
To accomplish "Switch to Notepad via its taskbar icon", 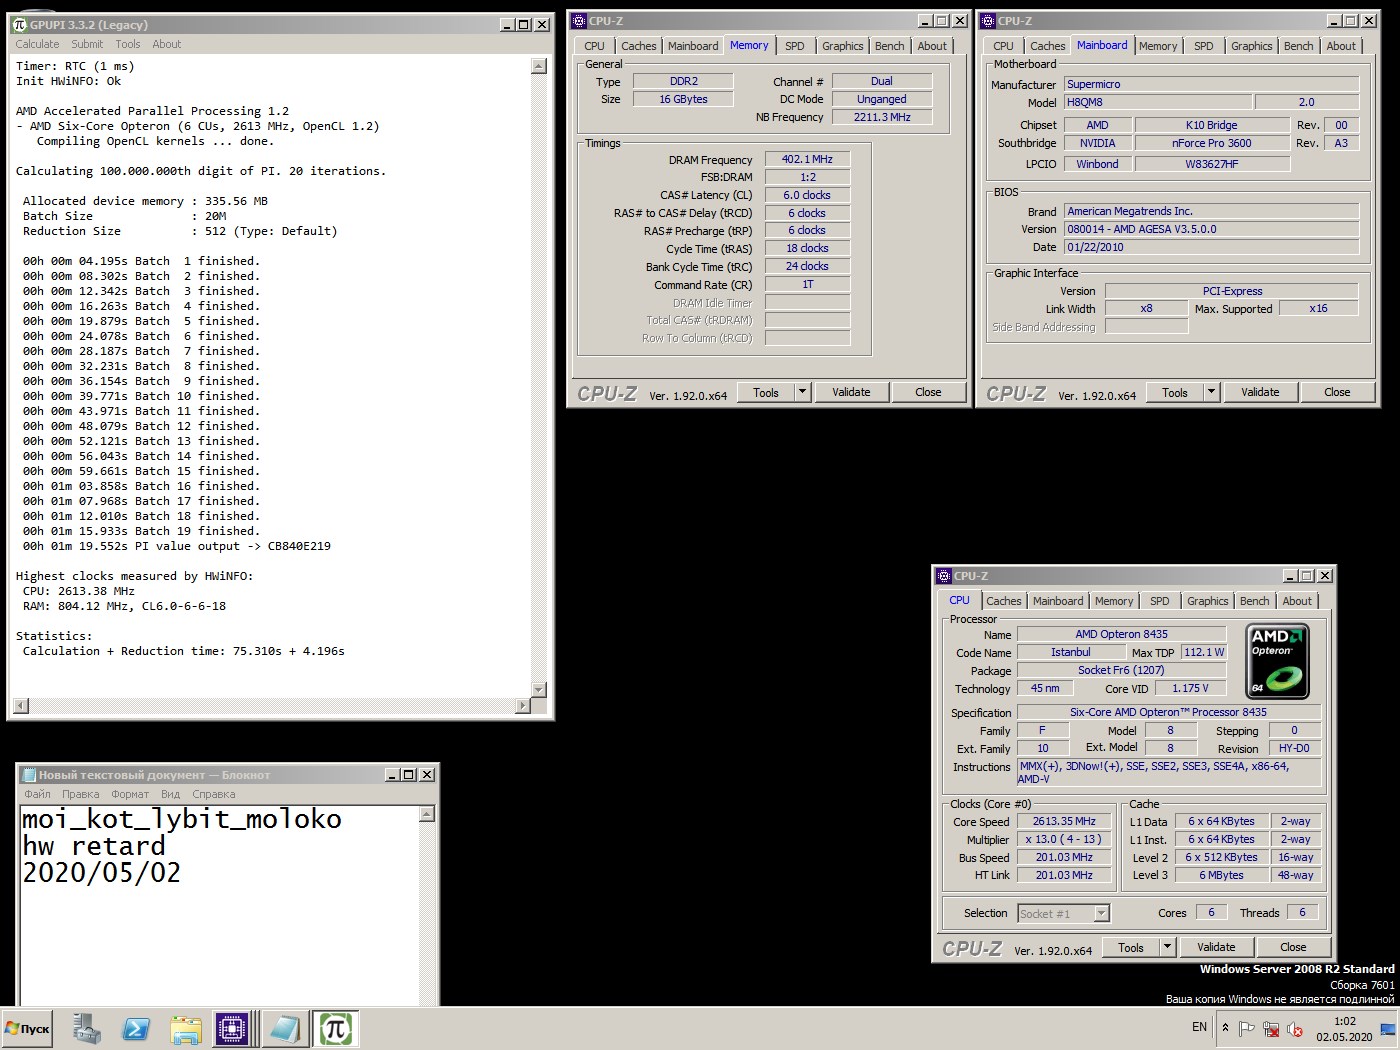I will tap(284, 1029).
